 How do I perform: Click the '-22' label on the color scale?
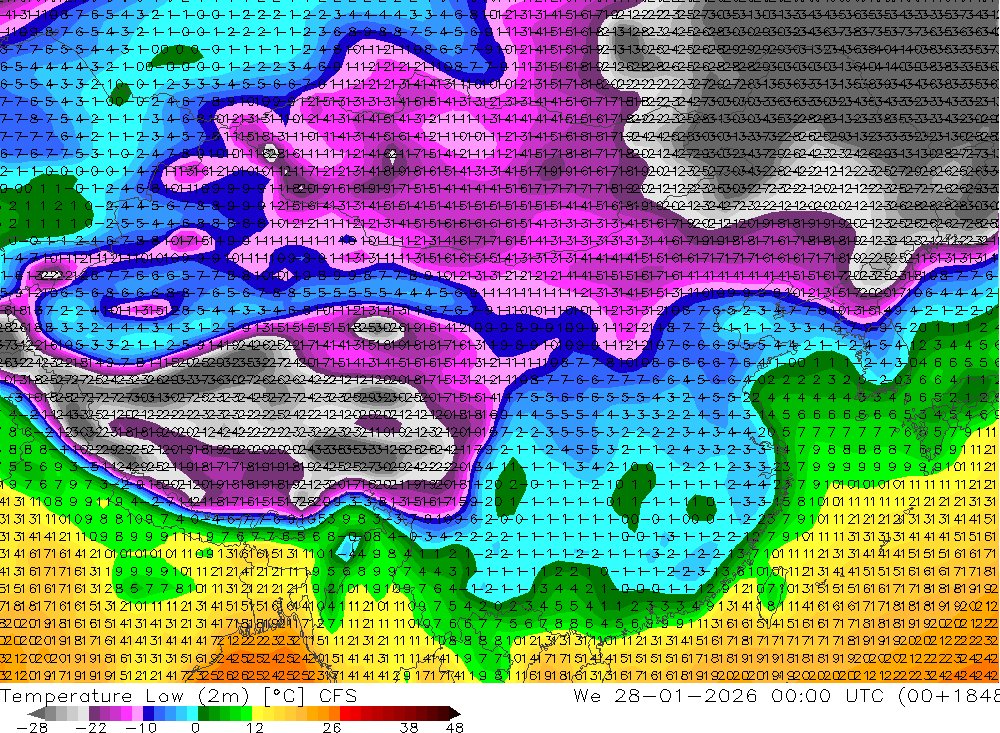tap(91, 727)
